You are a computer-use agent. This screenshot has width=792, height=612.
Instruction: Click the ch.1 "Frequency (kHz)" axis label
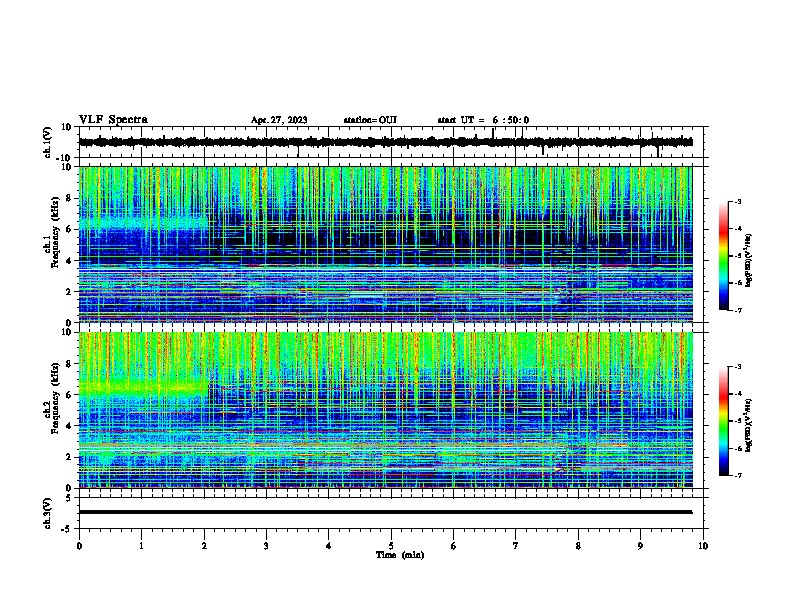[x=55, y=232]
